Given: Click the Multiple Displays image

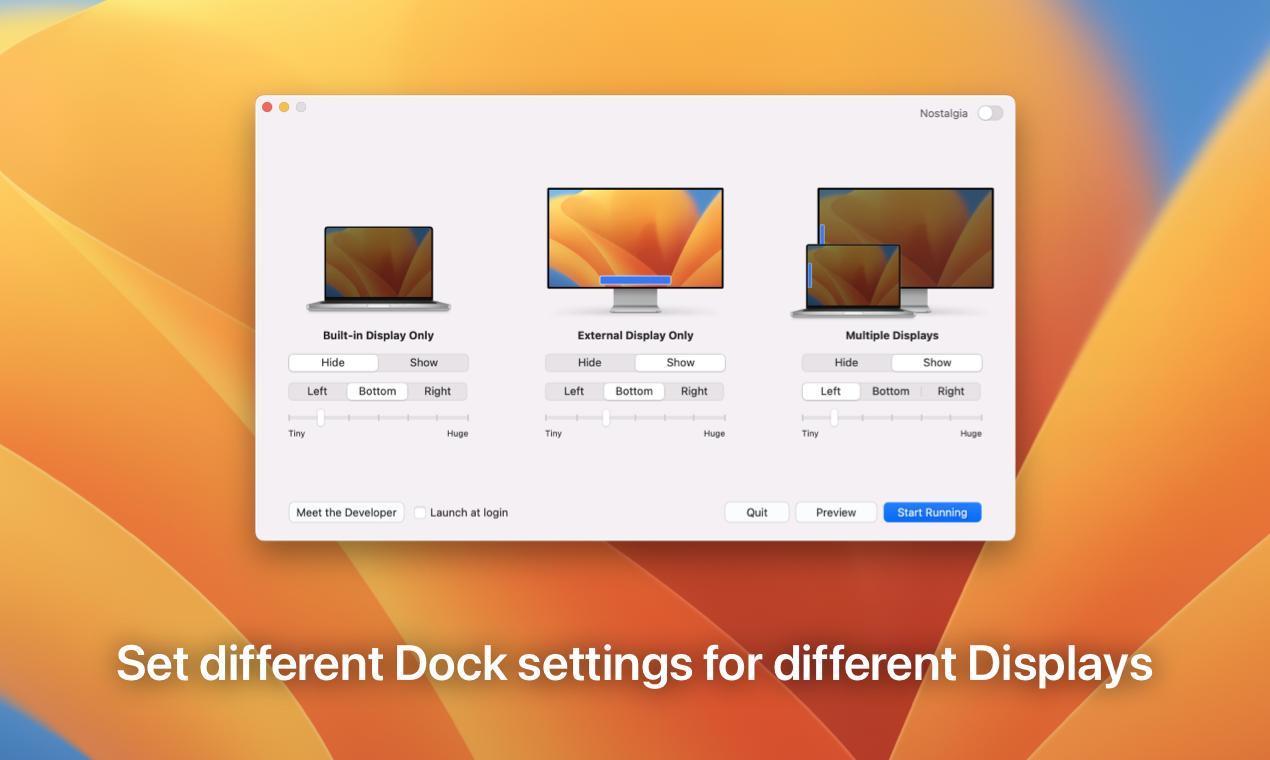Looking at the screenshot, I should click(892, 252).
